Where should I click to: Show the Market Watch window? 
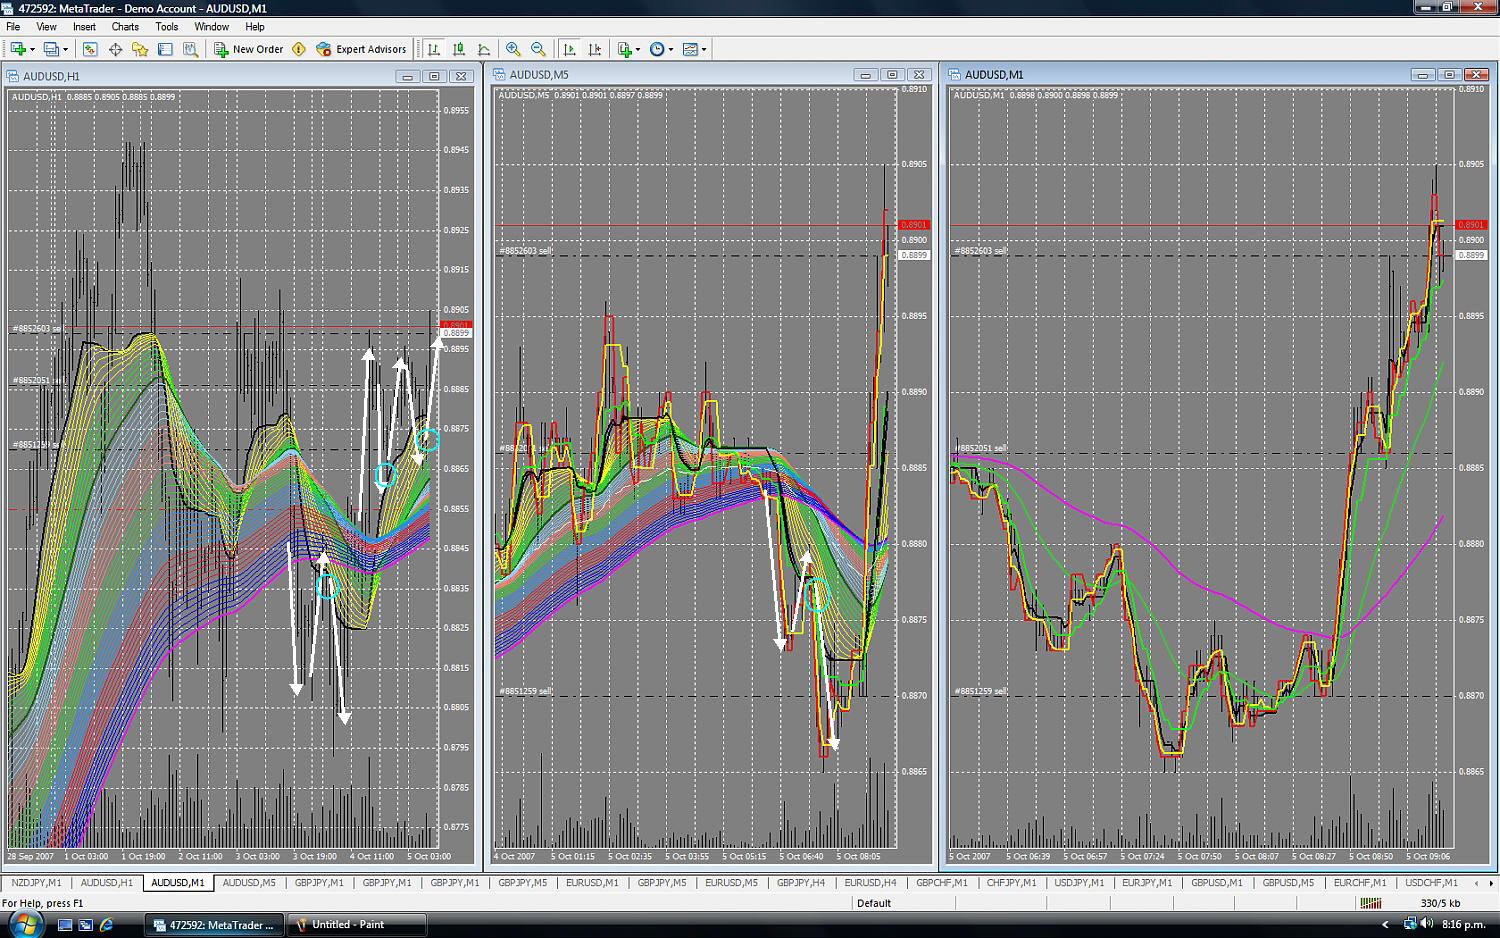click(90, 49)
